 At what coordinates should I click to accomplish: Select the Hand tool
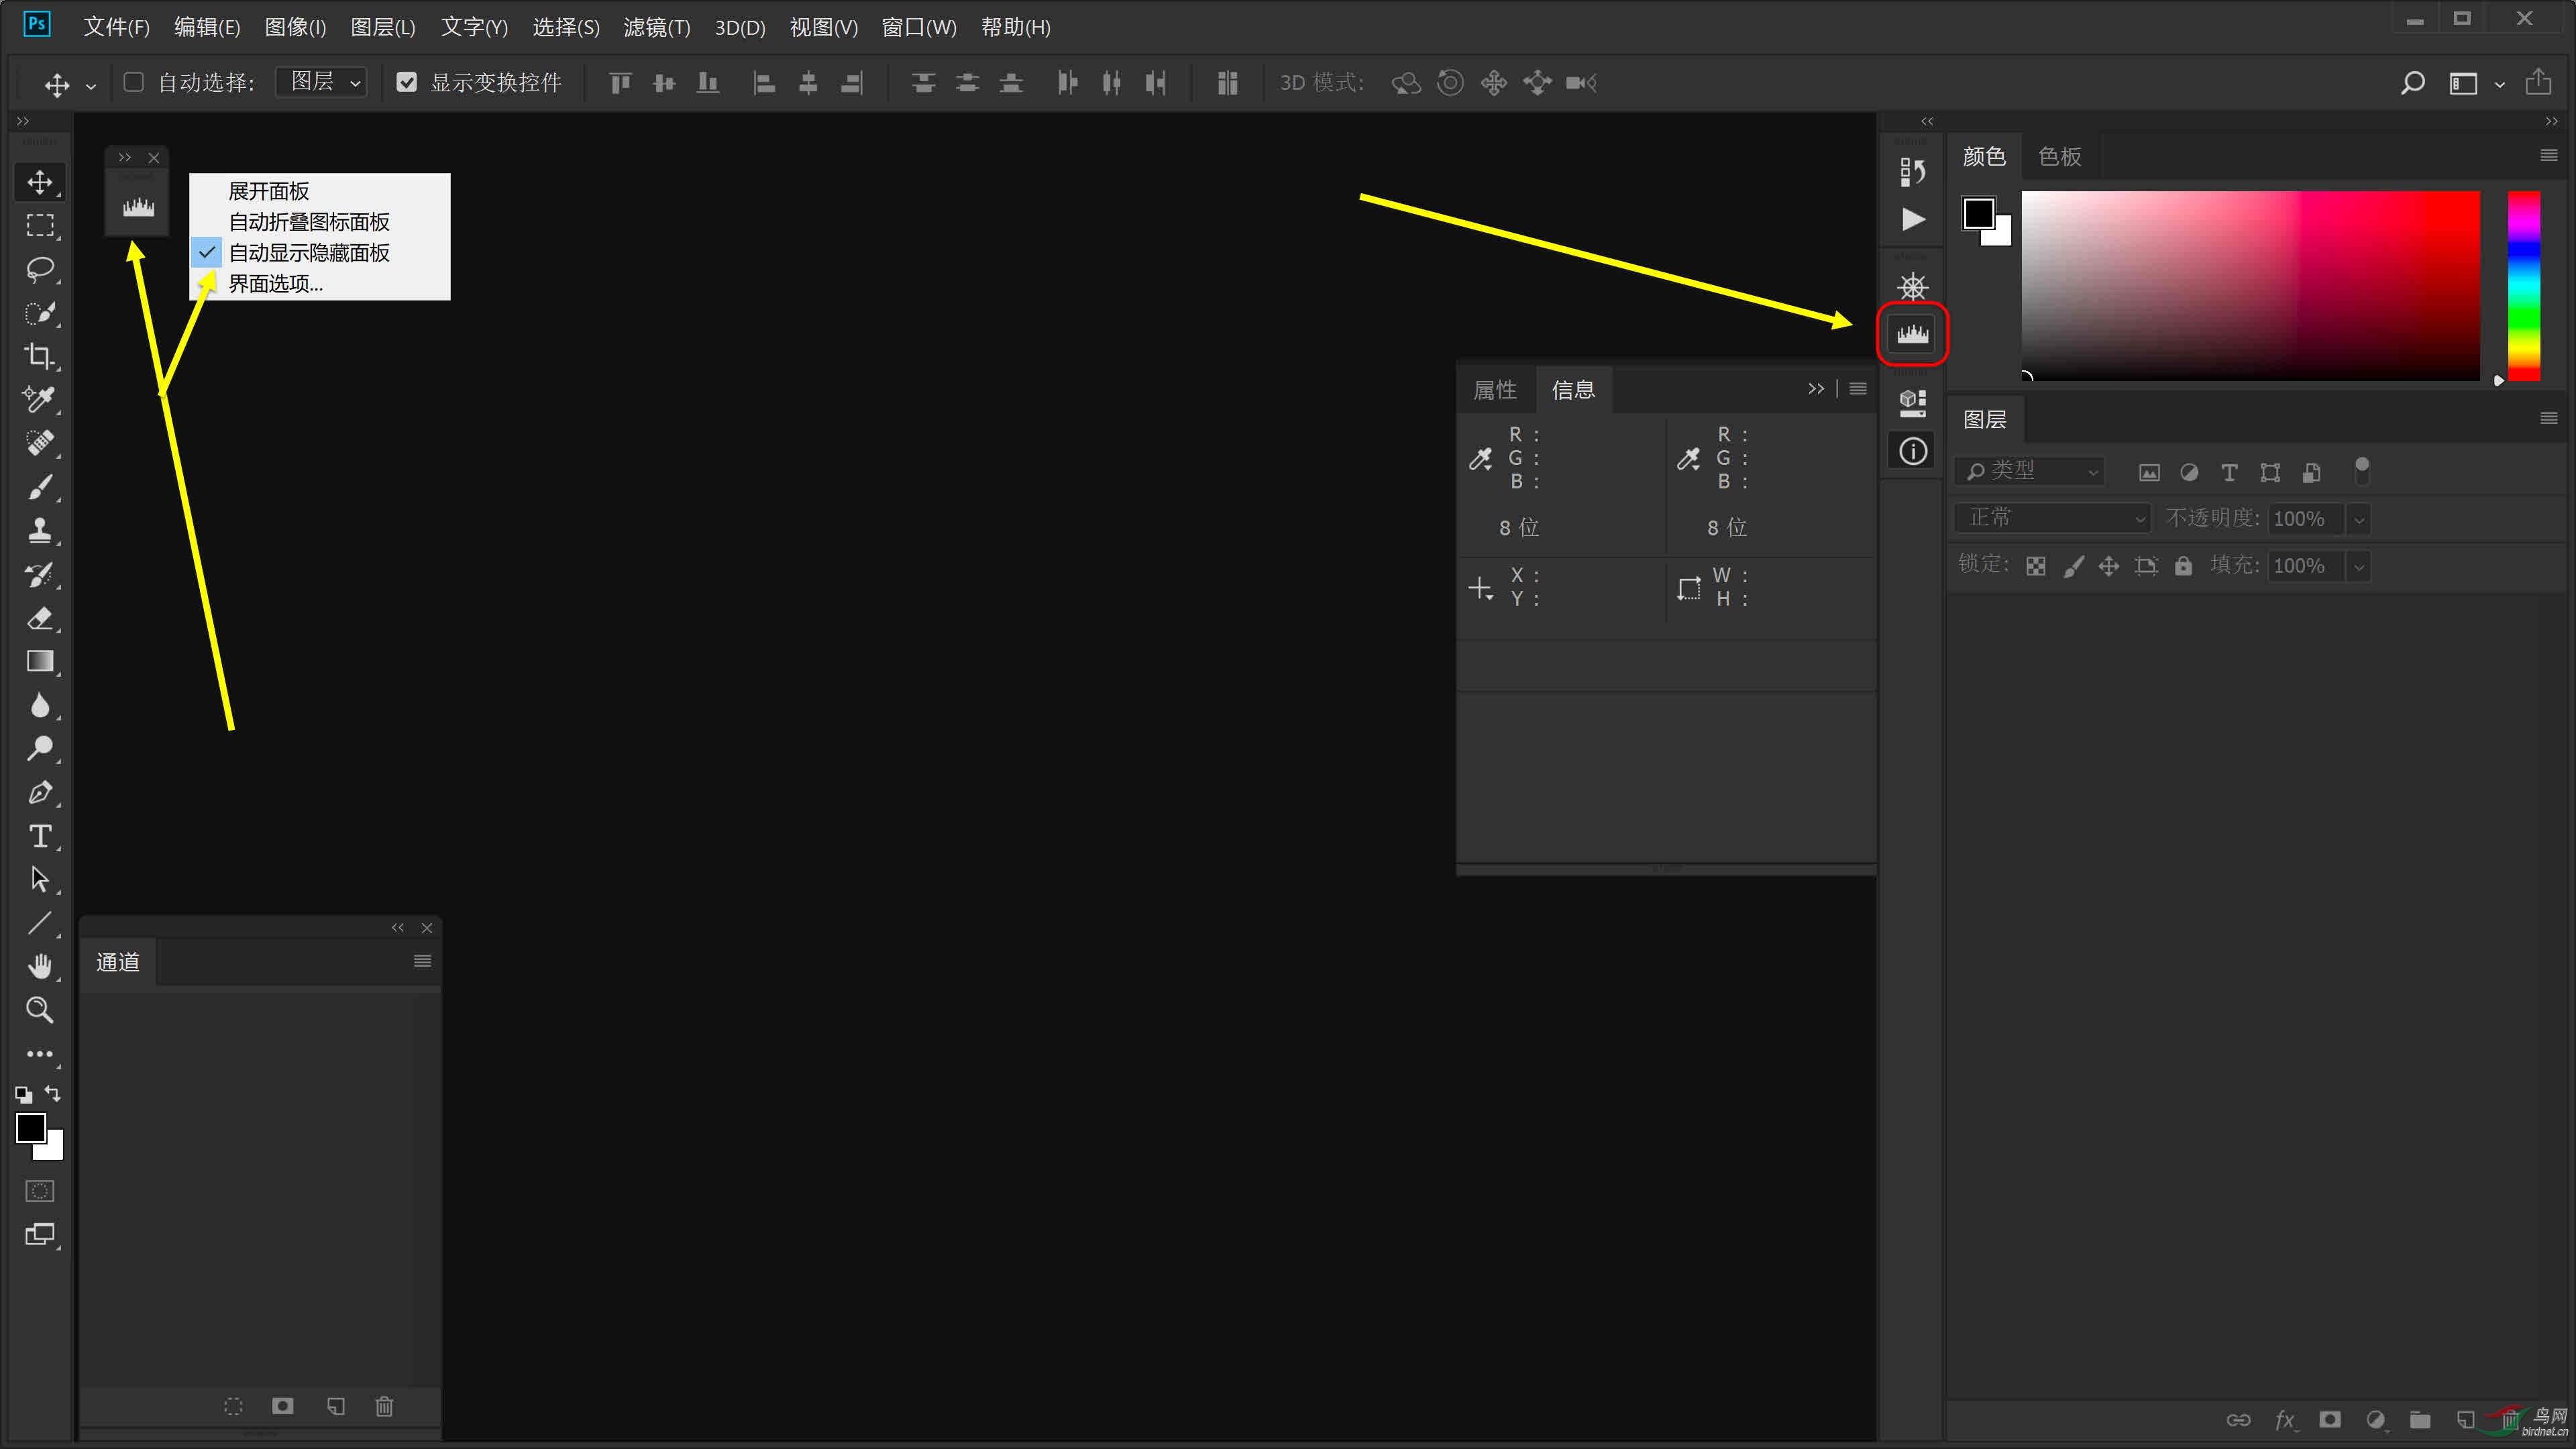40,966
